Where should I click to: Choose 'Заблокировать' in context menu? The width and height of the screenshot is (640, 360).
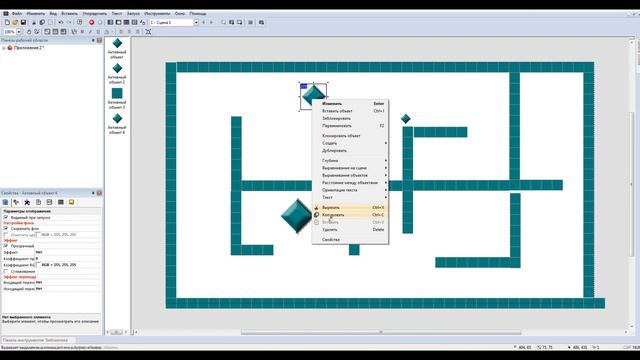pos(350,118)
